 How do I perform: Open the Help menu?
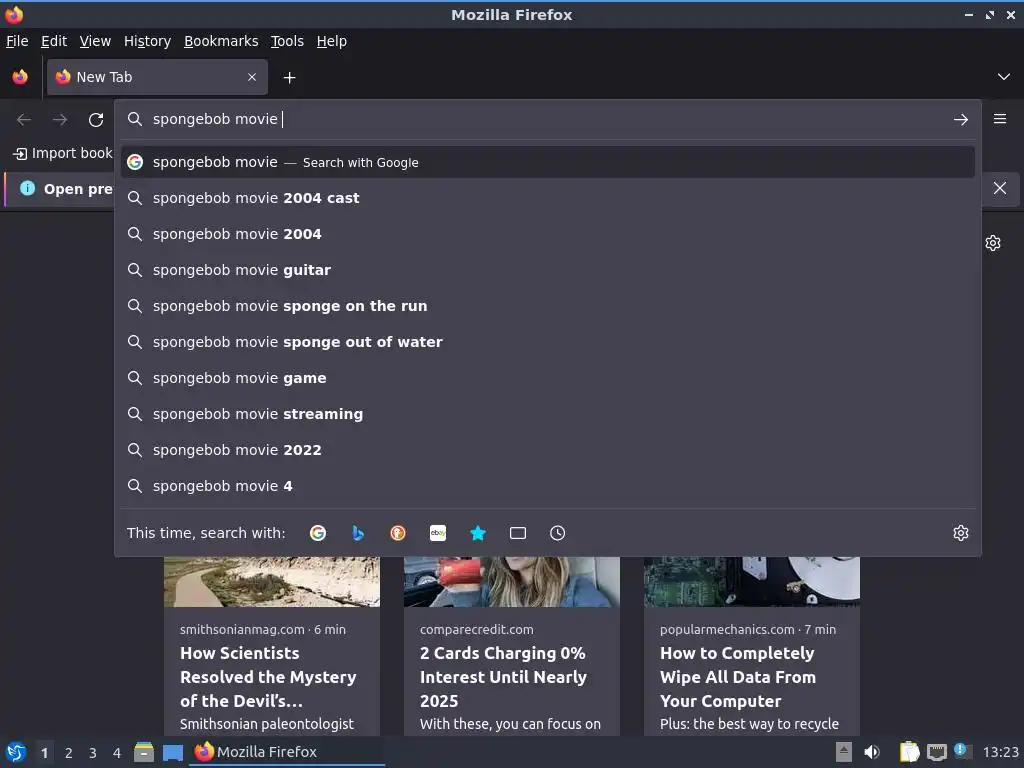(x=332, y=41)
